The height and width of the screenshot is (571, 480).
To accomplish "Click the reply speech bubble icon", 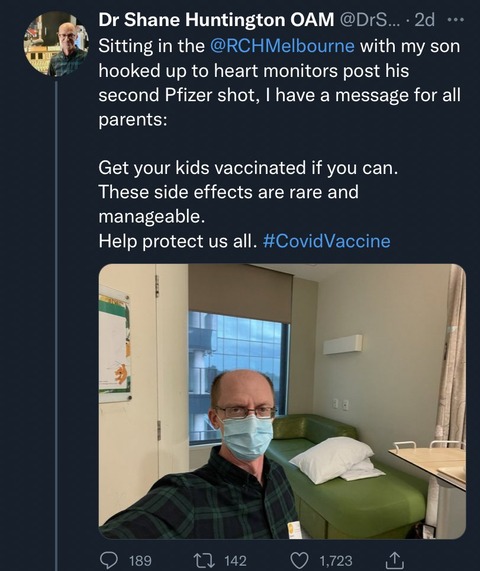I will tap(108, 560).
